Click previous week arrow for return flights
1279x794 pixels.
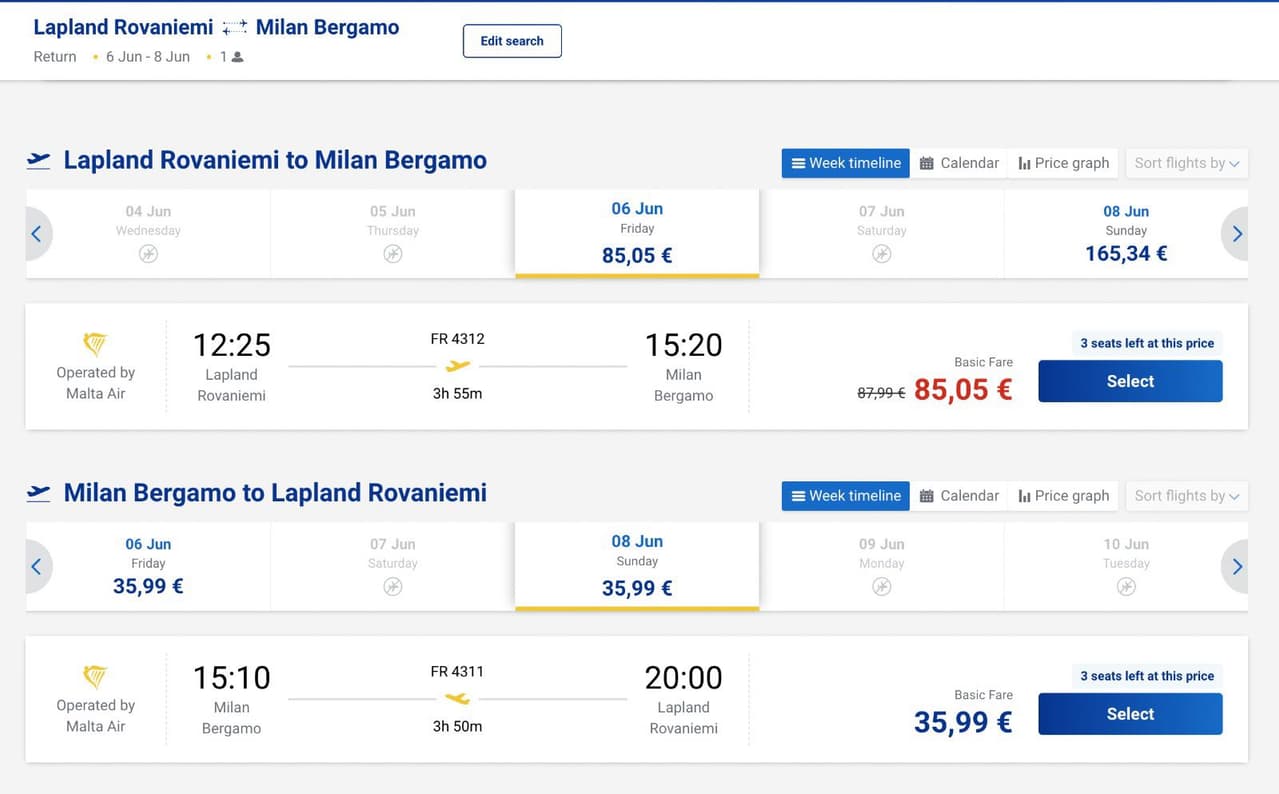click(37, 567)
